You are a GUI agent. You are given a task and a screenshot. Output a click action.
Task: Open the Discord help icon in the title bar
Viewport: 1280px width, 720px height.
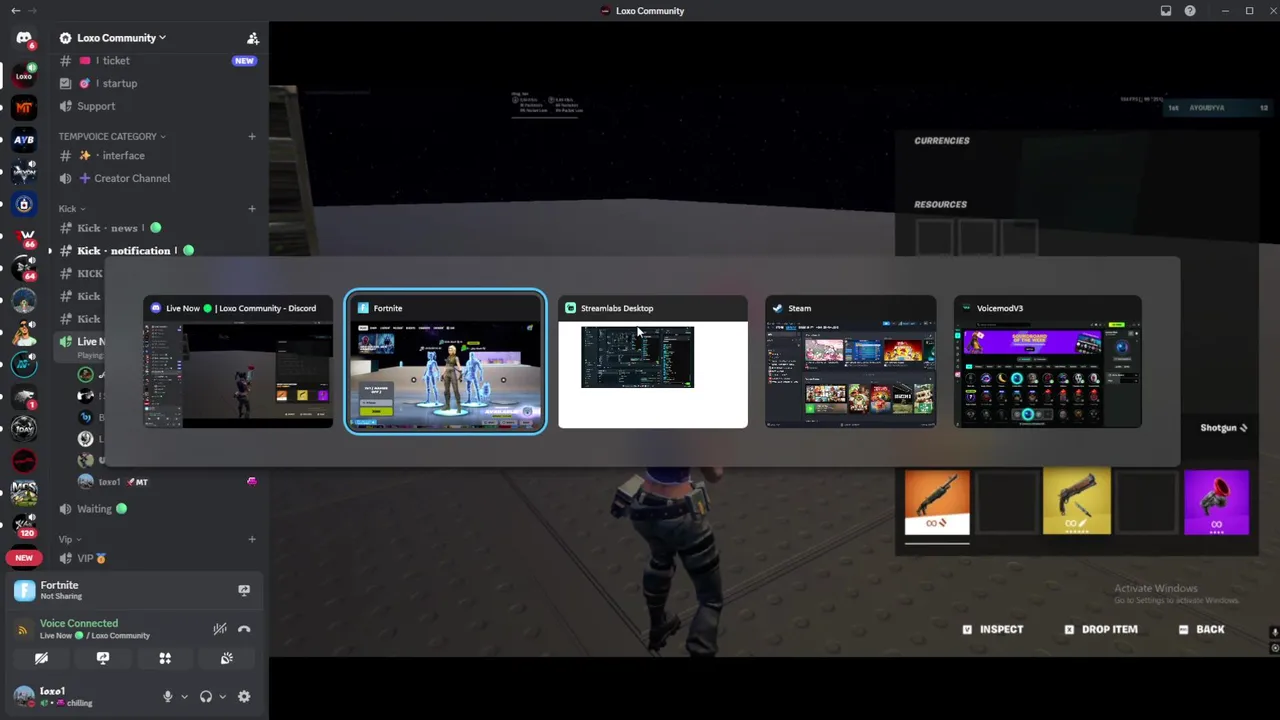pos(1190,11)
